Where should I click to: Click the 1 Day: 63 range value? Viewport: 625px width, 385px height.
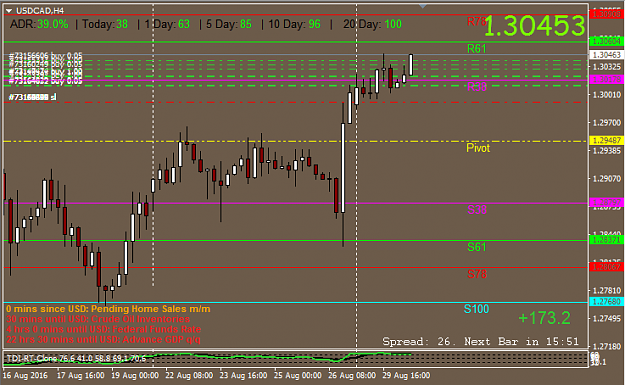(167, 24)
